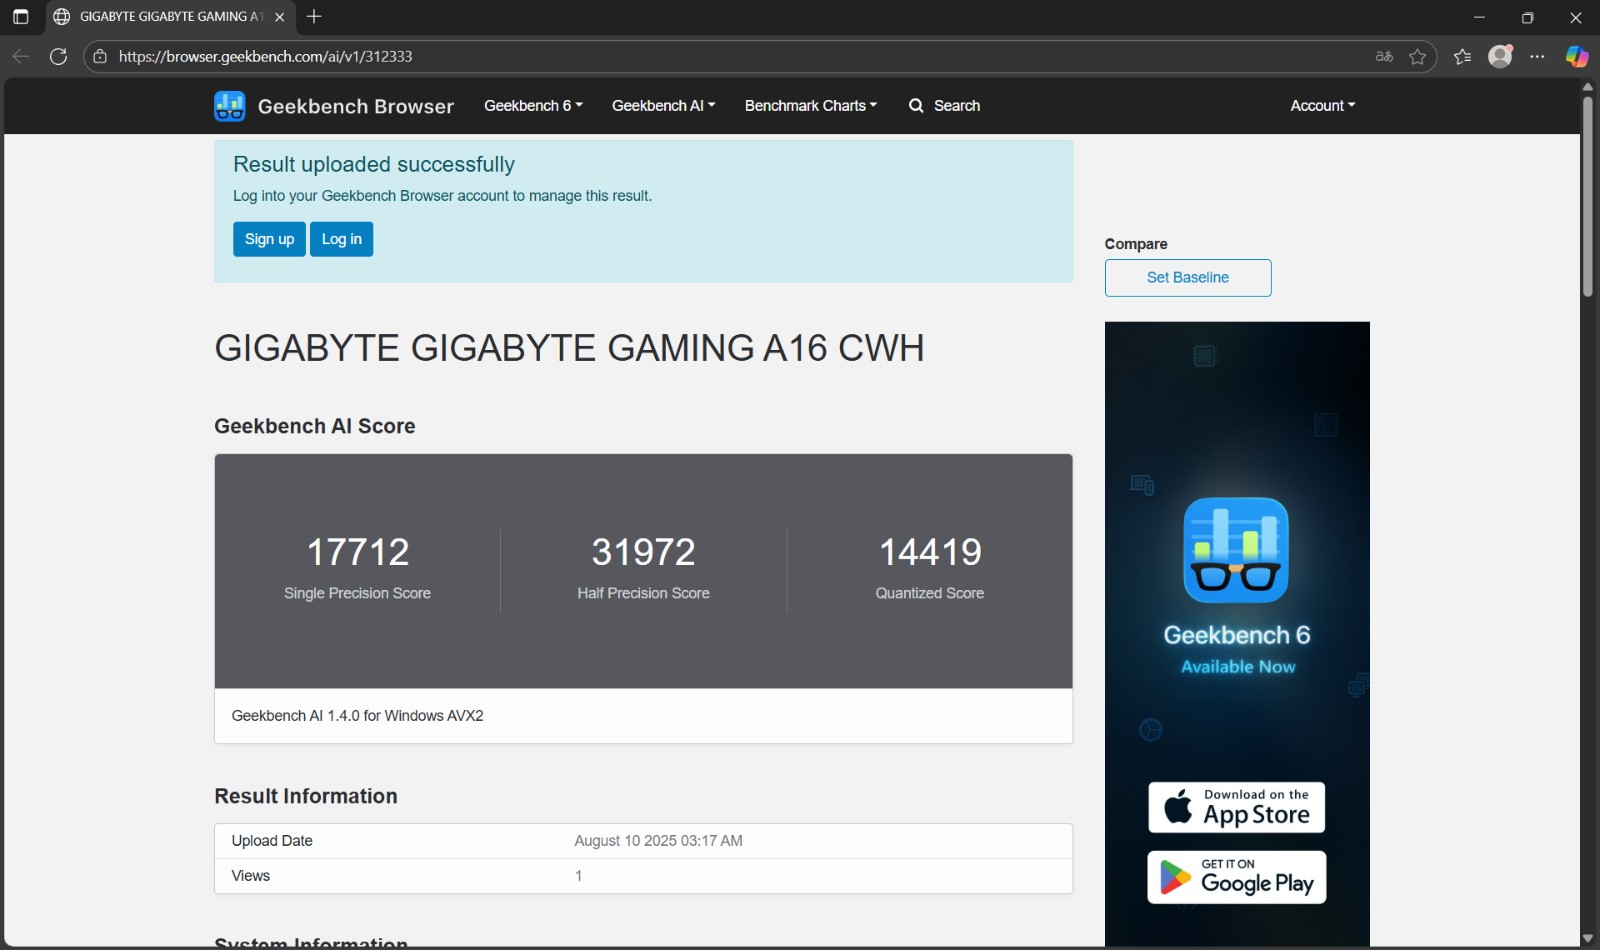Click the Geekbench Browser logo icon
The width and height of the screenshot is (1600, 950).
230,106
